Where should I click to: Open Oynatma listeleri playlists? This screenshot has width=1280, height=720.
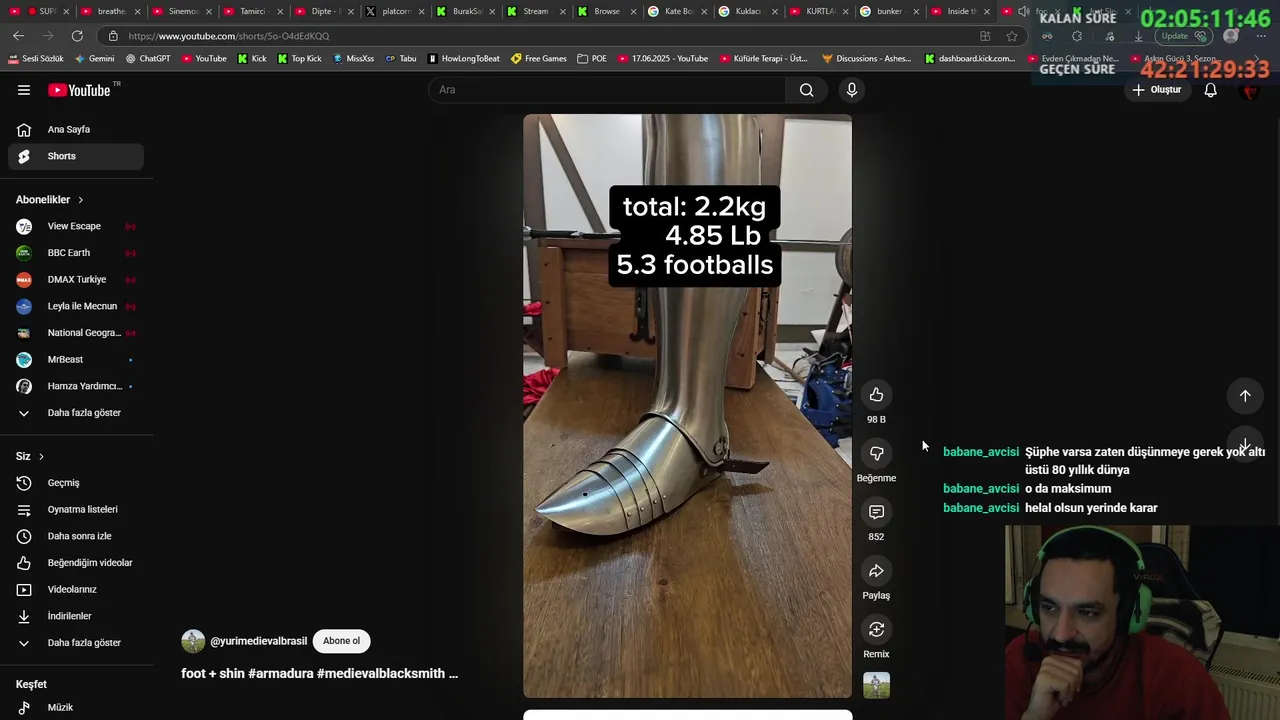pos(76,509)
